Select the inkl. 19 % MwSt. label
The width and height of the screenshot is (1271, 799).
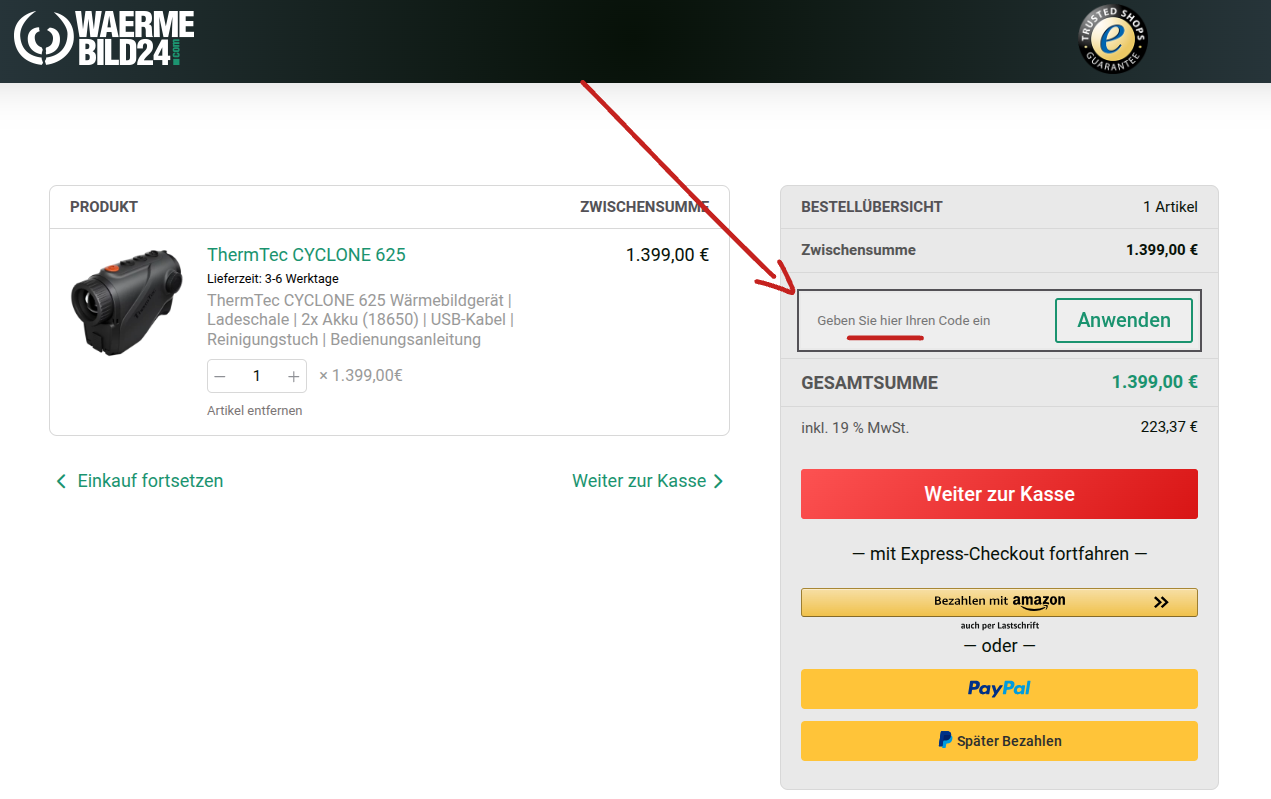pyautogui.click(x=855, y=428)
